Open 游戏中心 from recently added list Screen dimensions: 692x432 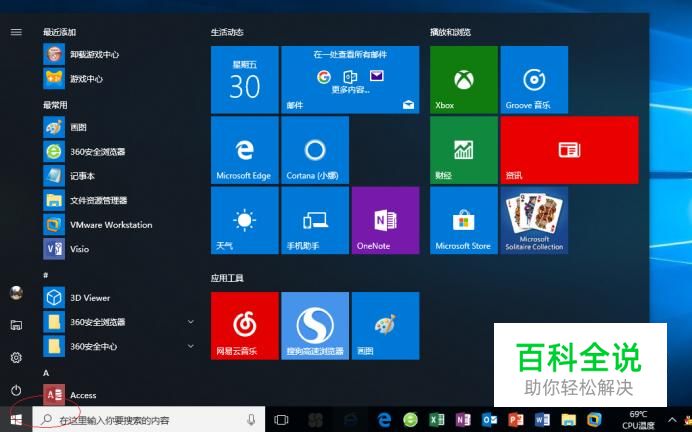coord(119,79)
